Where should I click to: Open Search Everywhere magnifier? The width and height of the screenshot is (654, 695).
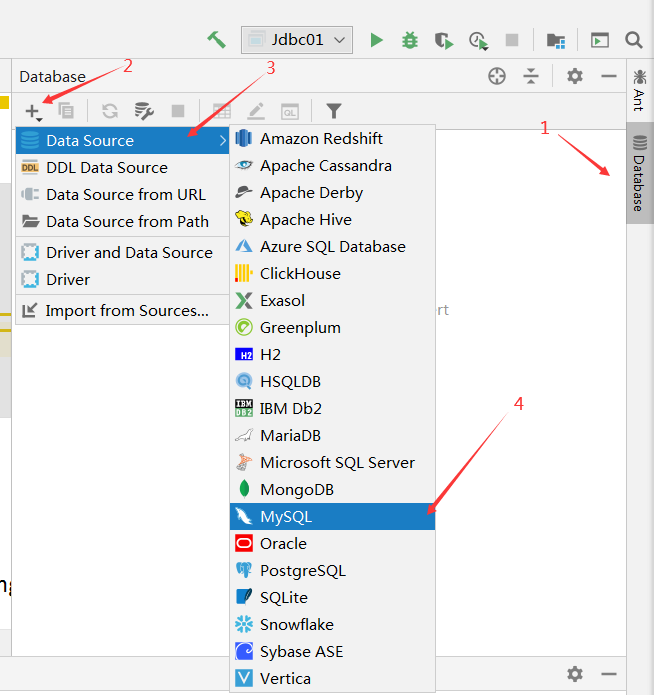(634, 40)
